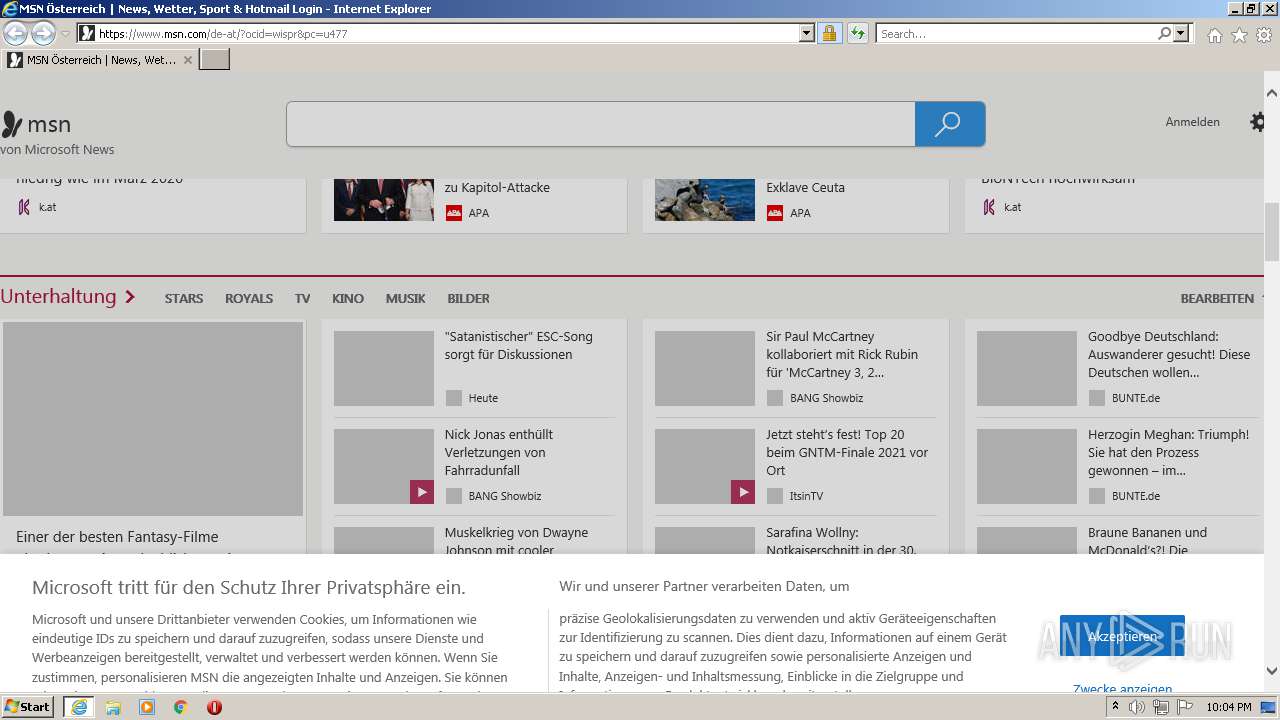The image size is (1280, 720).
Task: Open Nick Jonas enthüllt Verletzungen article
Action: click(499, 452)
